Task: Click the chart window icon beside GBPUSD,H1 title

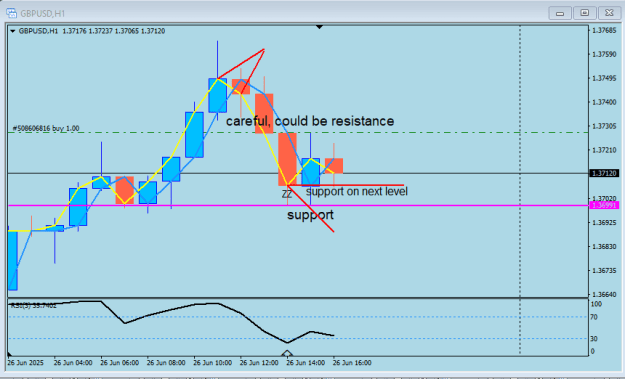Action: point(12,13)
